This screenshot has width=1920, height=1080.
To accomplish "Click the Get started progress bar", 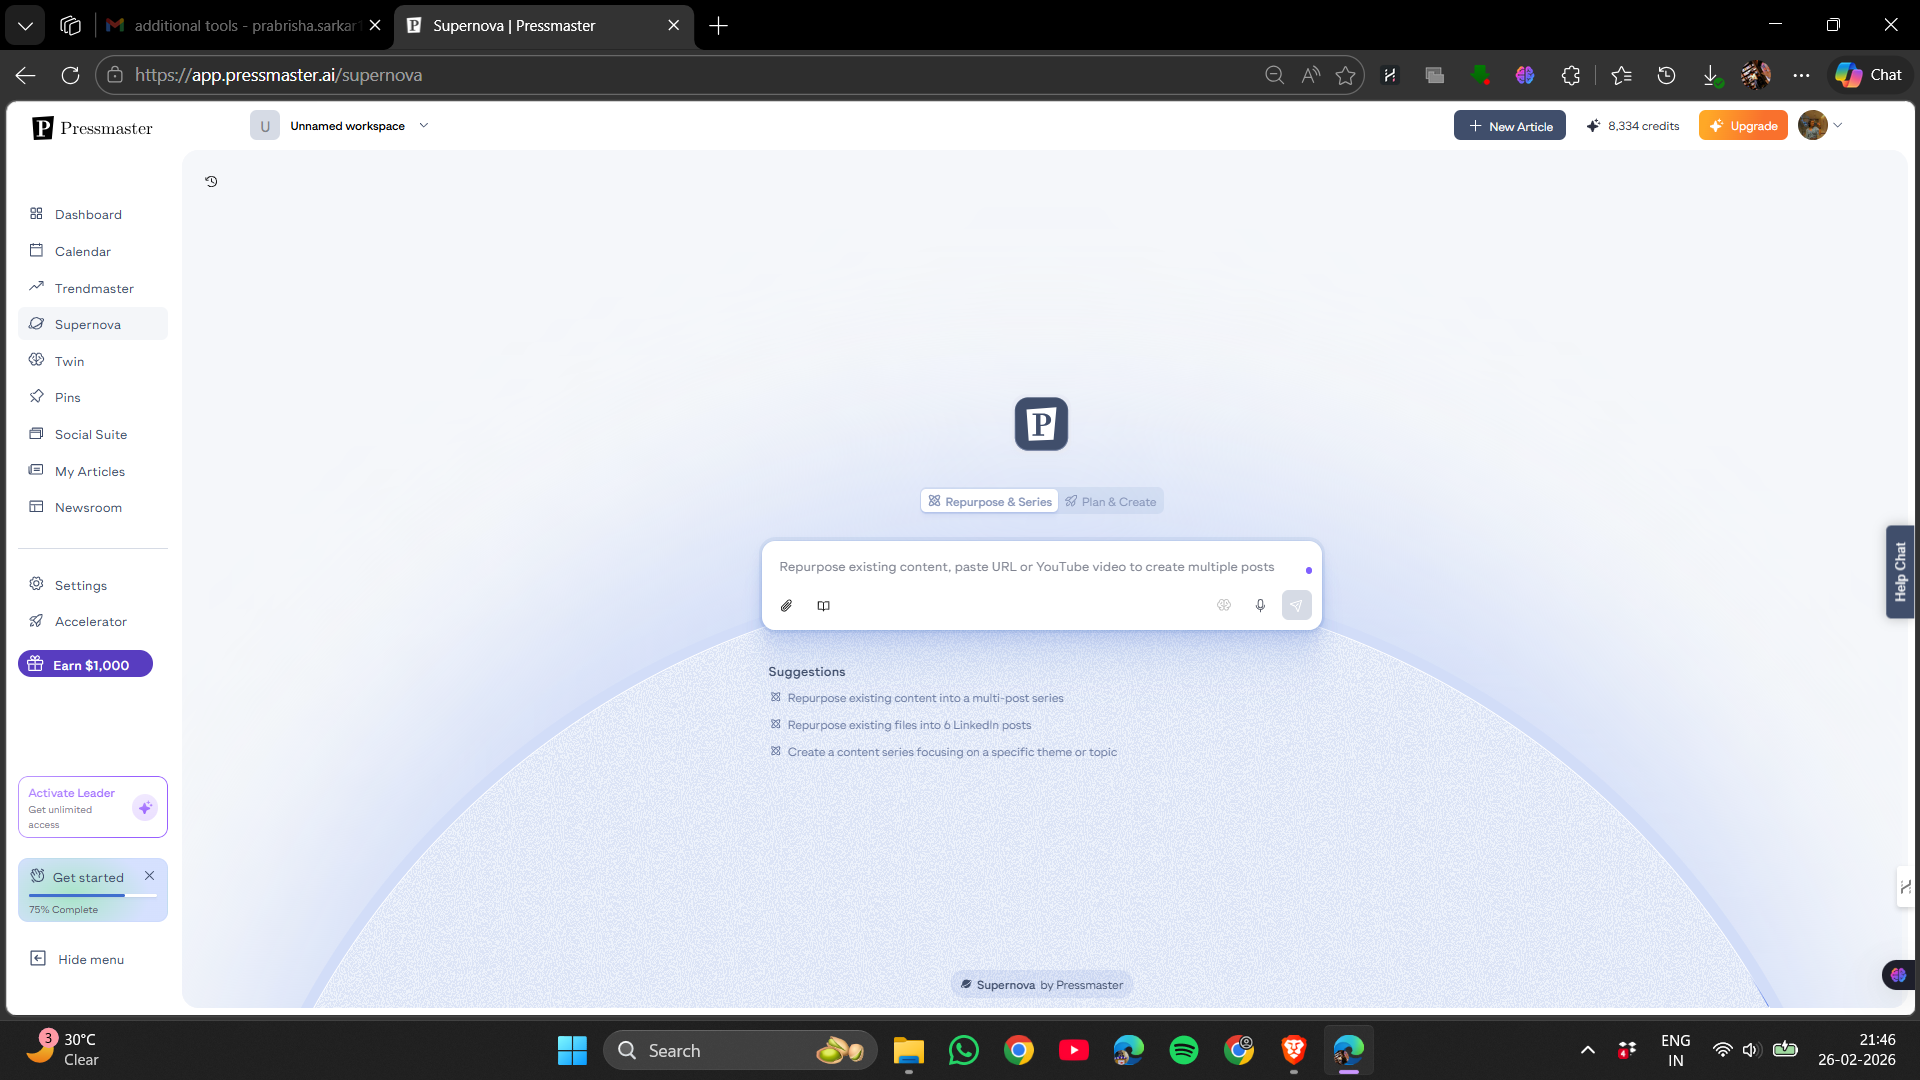I will (92, 895).
